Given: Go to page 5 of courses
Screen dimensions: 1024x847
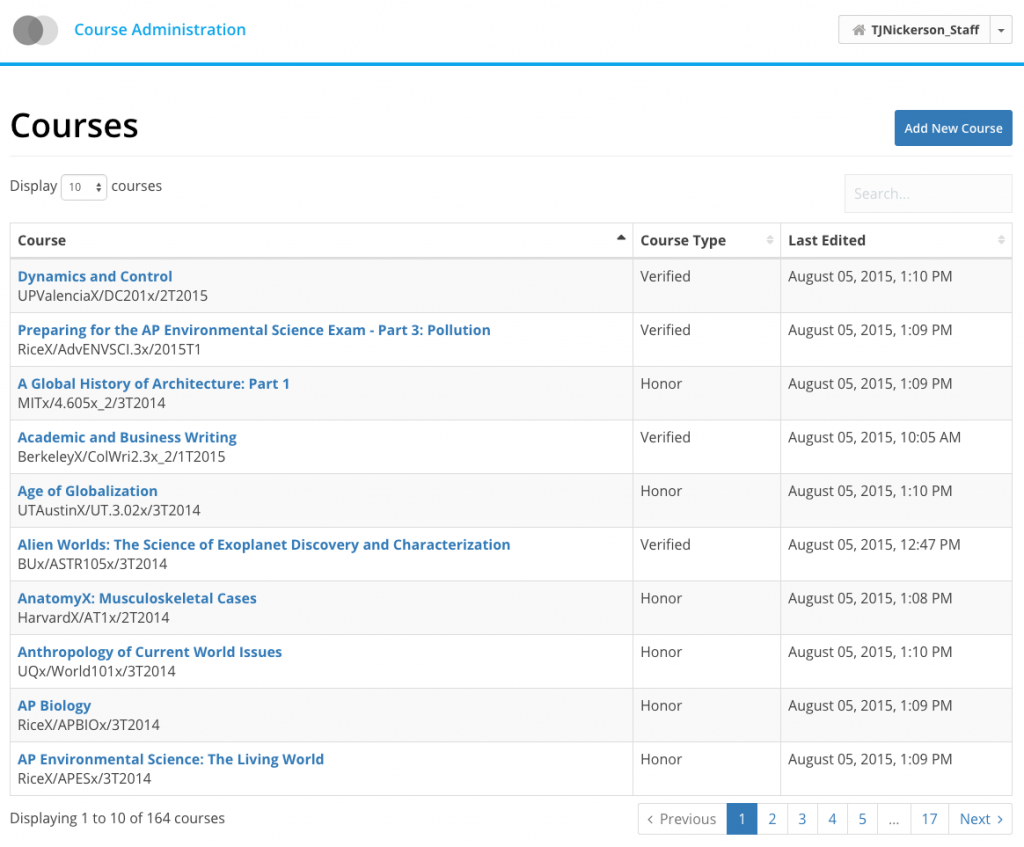Looking at the screenshot, I should pos(862,819).
